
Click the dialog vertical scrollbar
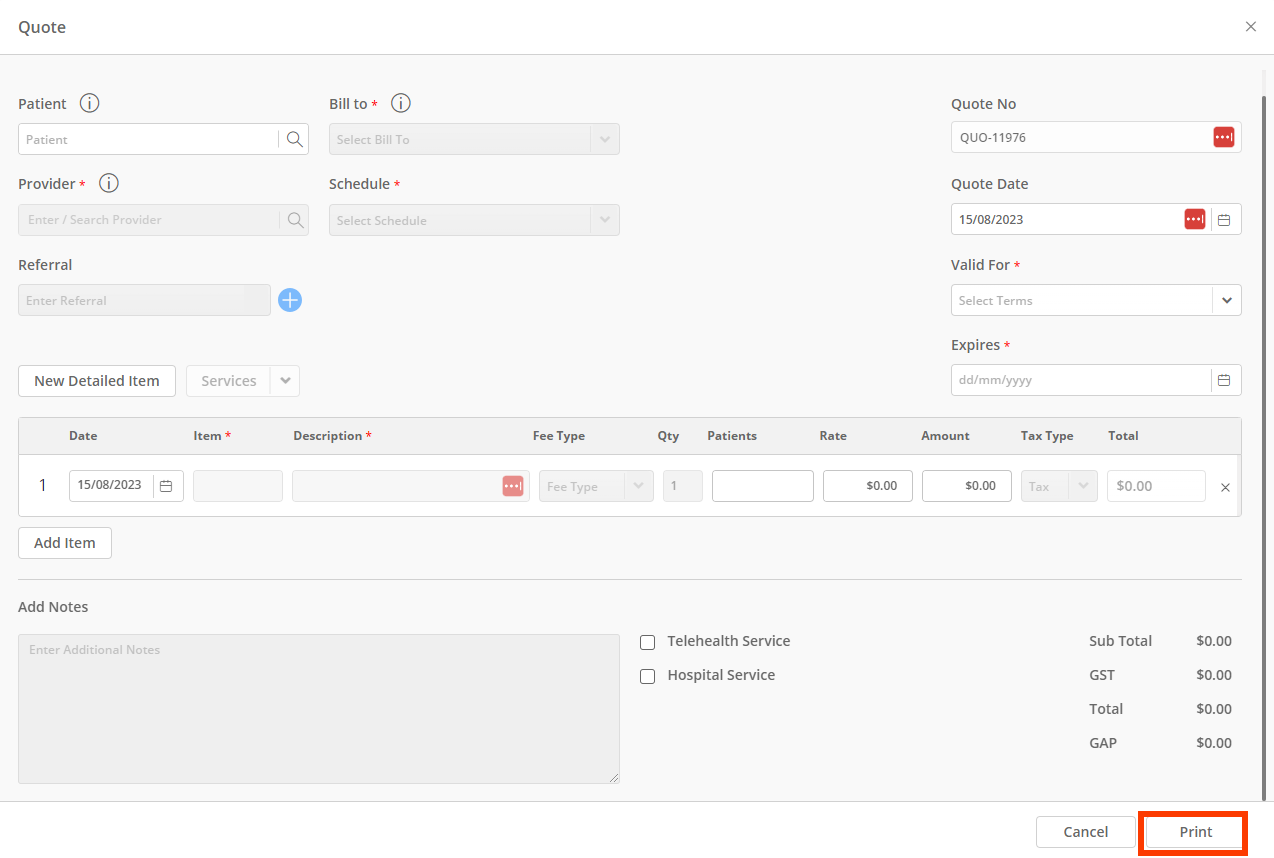[x=1264, y=450]
